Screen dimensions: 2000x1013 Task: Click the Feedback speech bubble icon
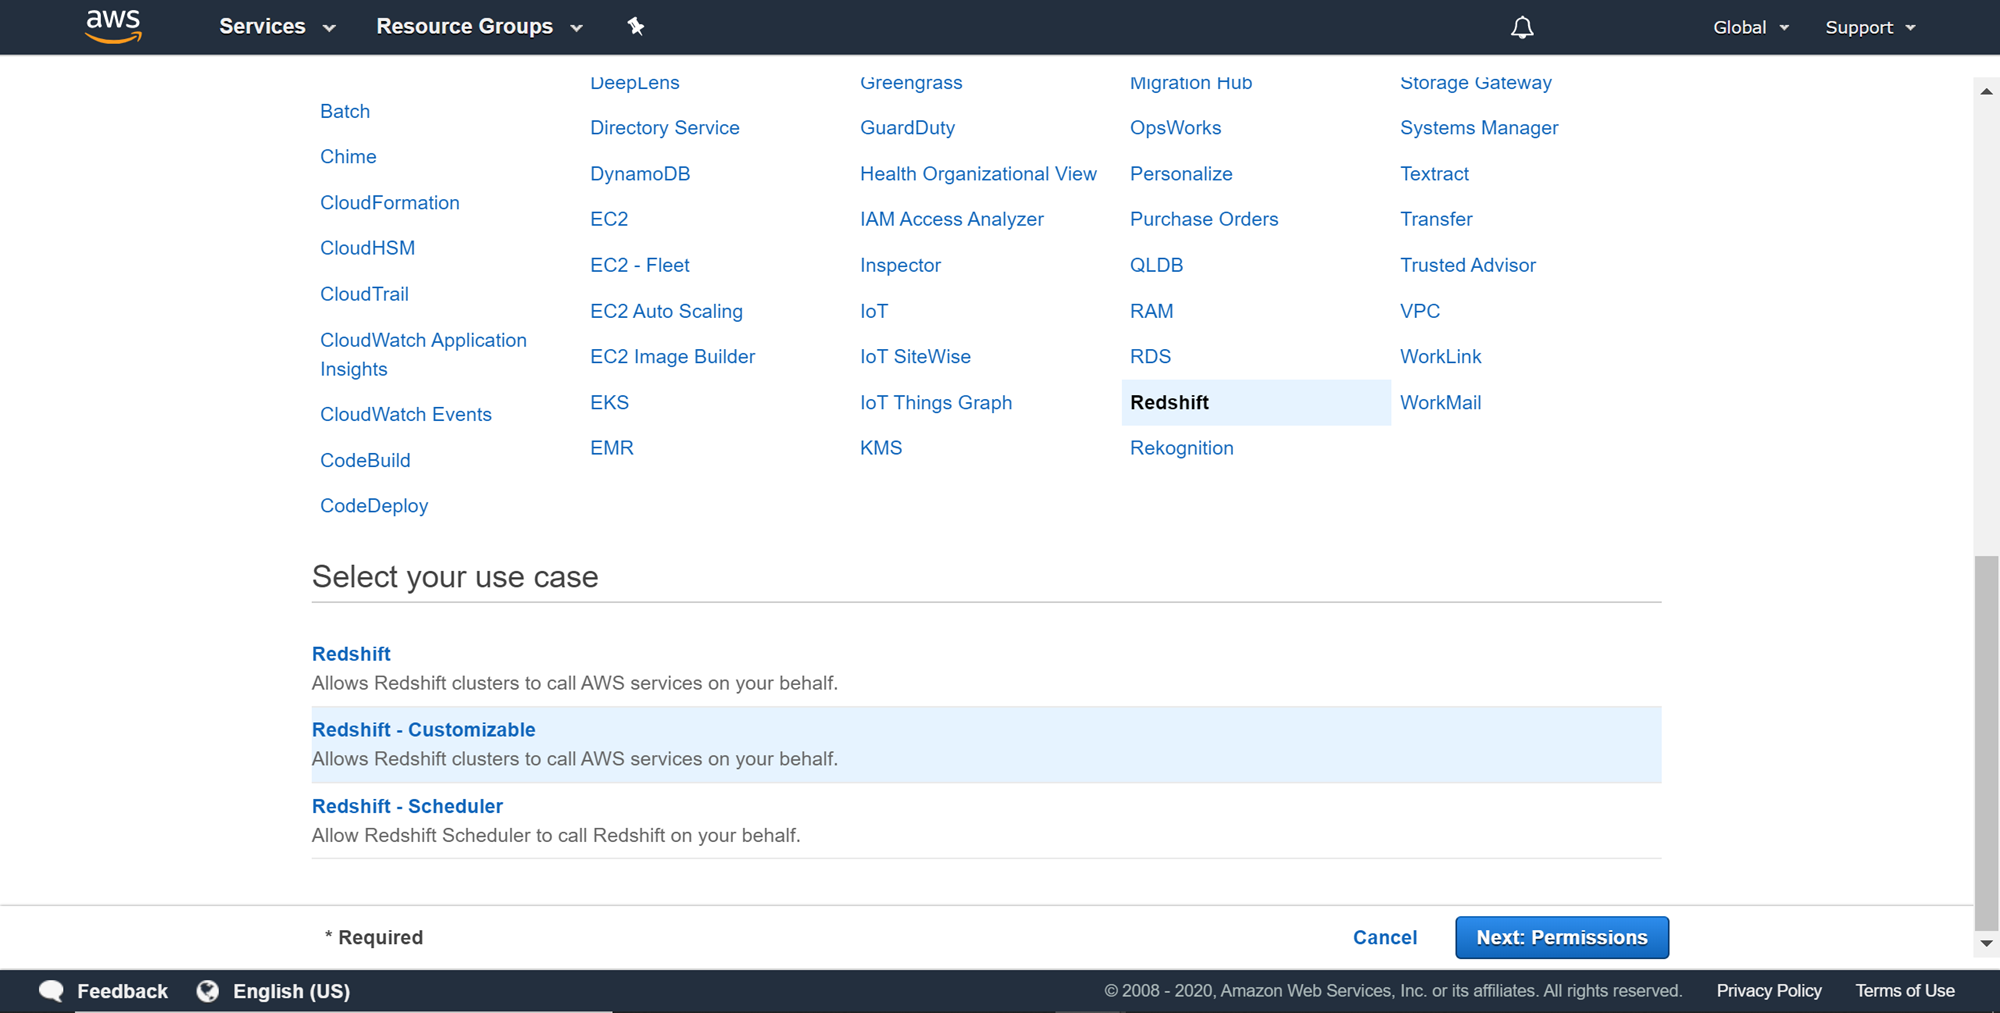click(51, 991)
